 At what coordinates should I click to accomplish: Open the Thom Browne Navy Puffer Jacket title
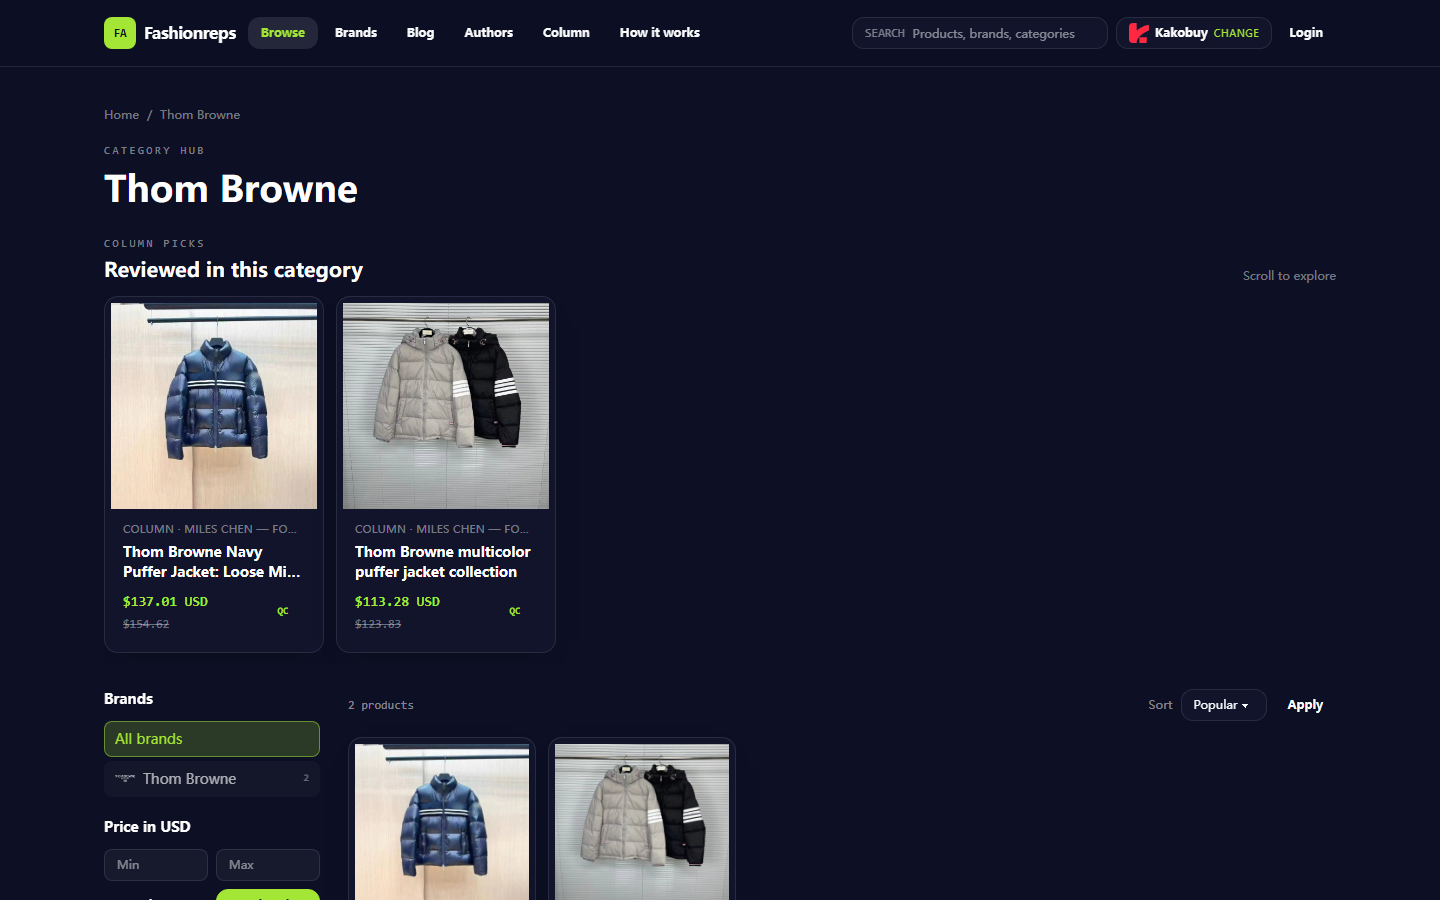click(212, 562)
